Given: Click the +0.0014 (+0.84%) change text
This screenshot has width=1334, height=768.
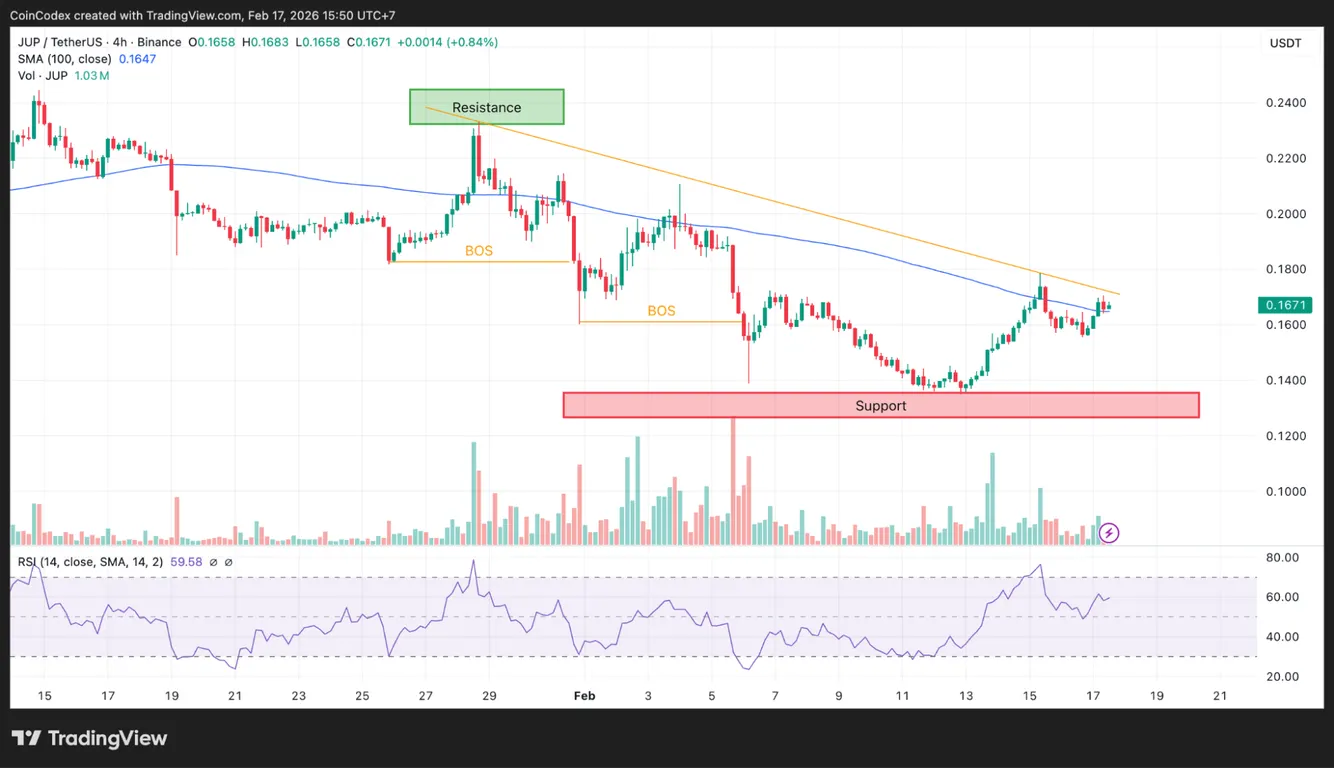Looking at the screenshot, I should click(x=447, y=42).
